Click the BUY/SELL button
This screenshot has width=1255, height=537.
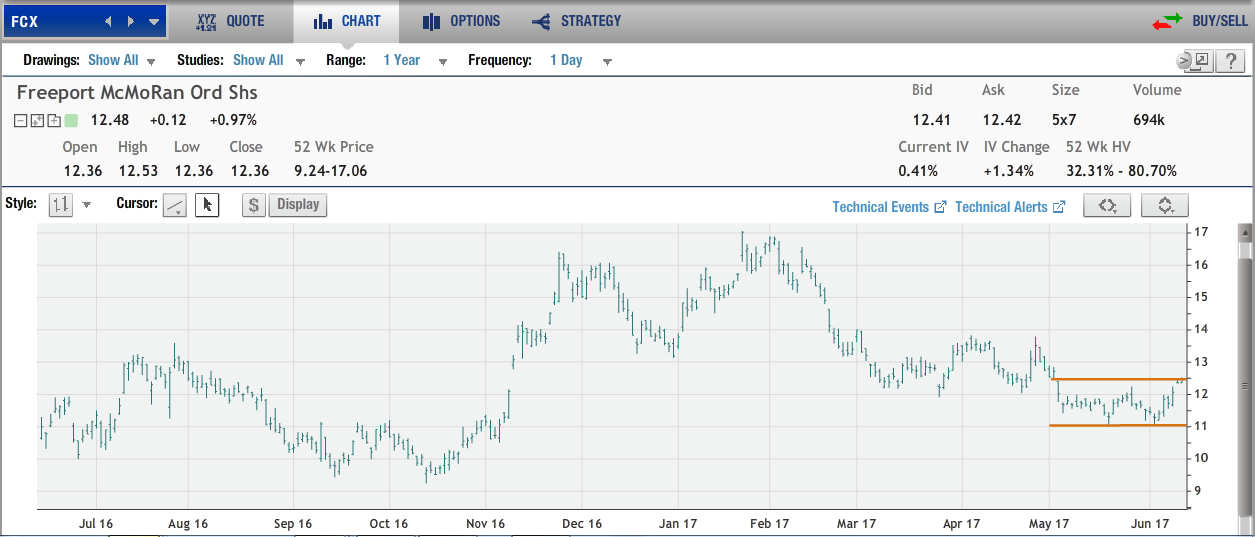1200,21
